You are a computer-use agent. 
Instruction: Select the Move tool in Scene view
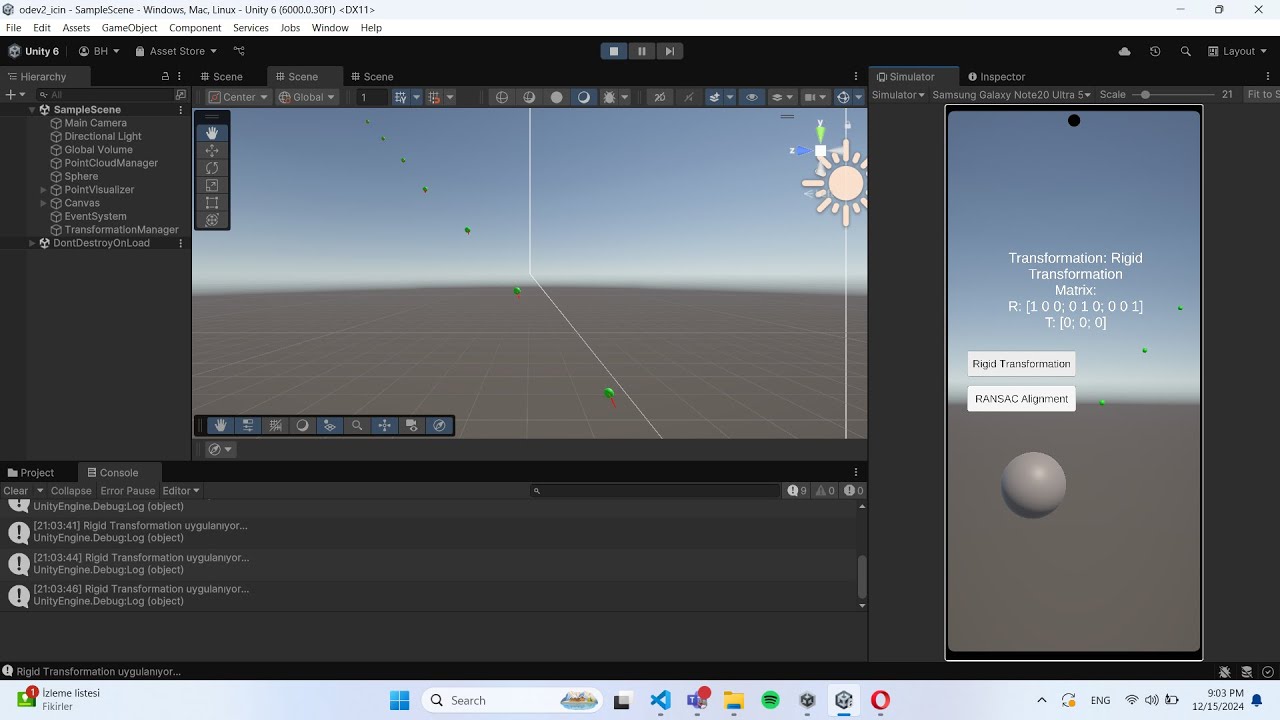(x=212, y=150)
